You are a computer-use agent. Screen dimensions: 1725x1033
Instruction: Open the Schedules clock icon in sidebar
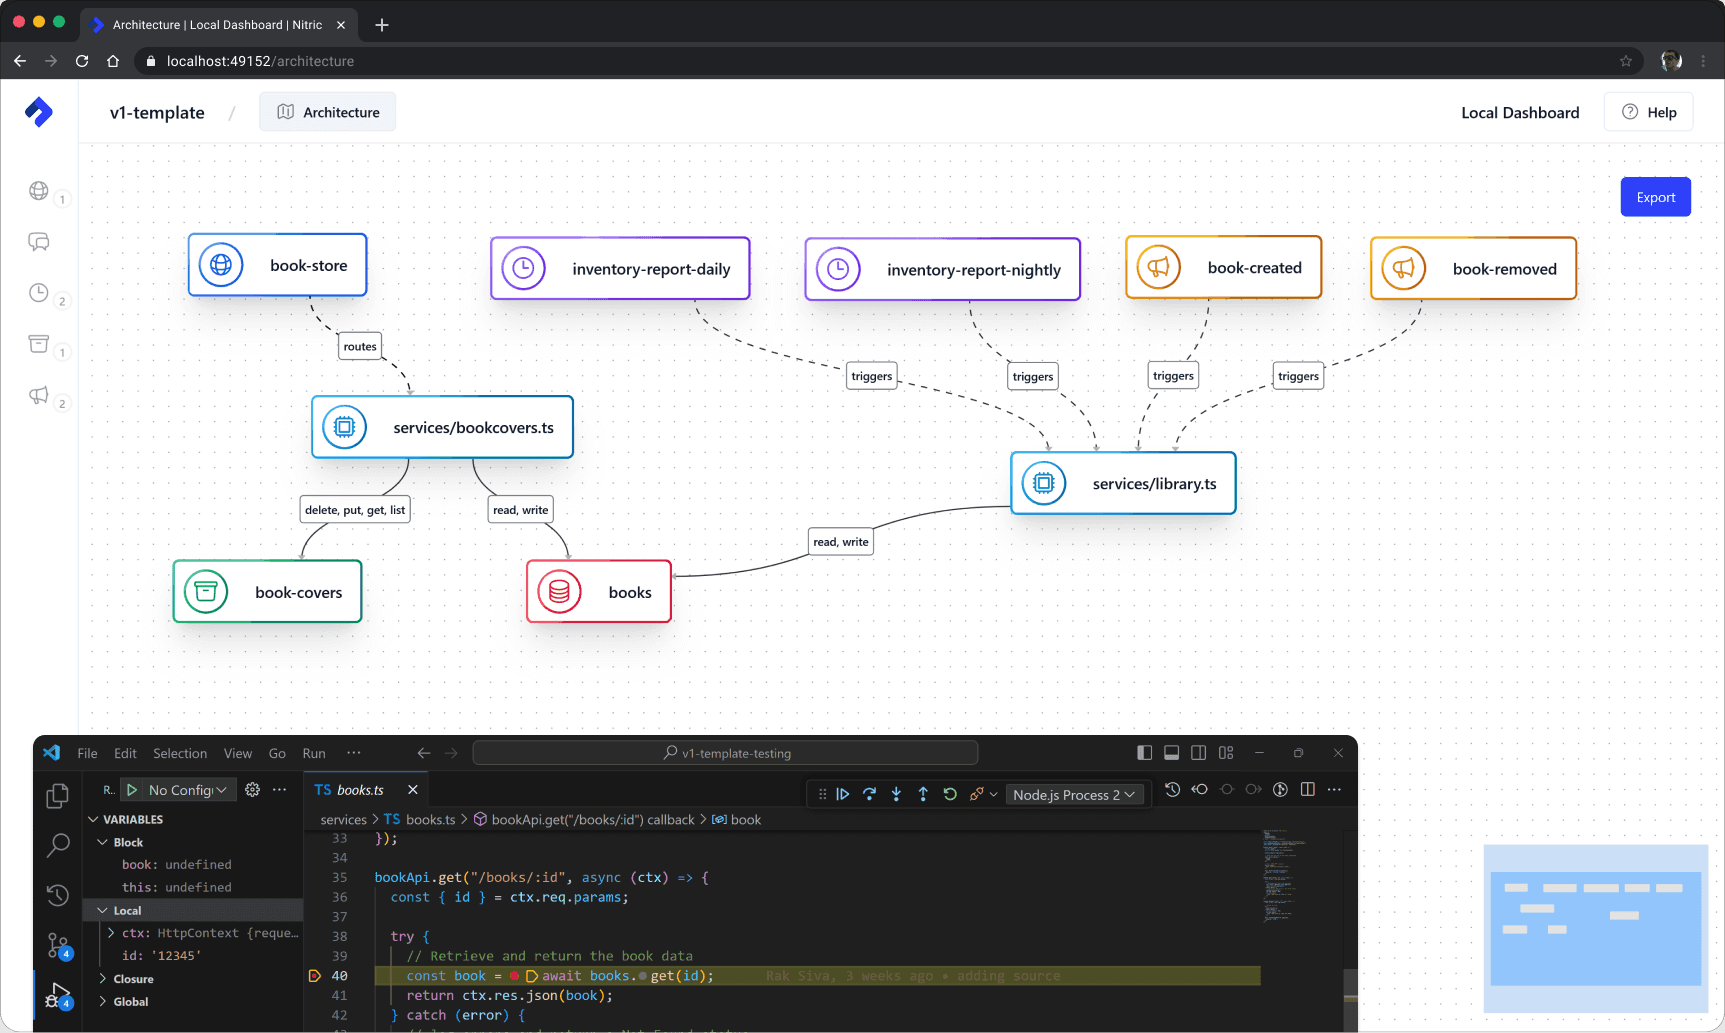pos(39,293)
